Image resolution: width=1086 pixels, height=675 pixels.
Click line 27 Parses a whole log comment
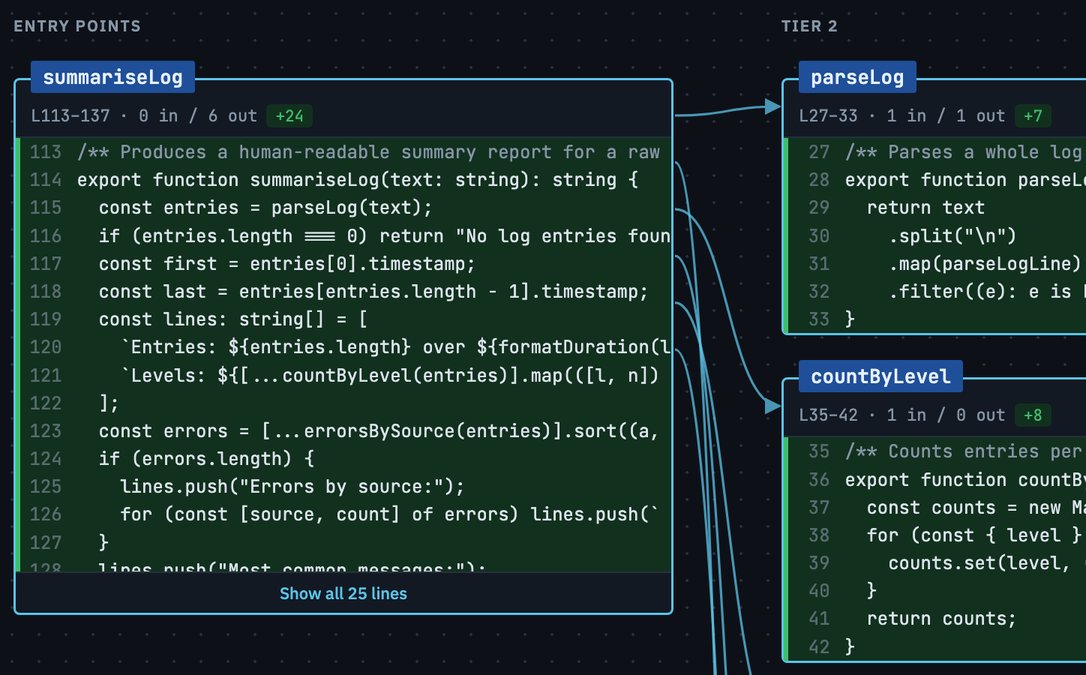coord(937,152)
